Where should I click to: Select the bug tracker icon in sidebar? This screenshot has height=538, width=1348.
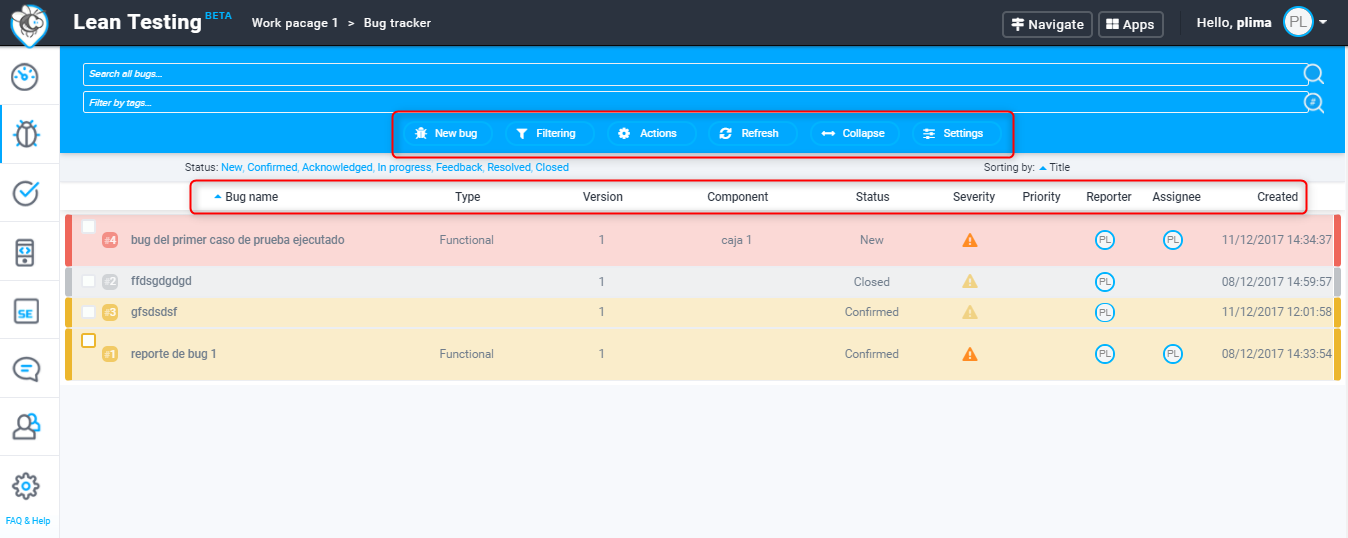tap(25, 134)
